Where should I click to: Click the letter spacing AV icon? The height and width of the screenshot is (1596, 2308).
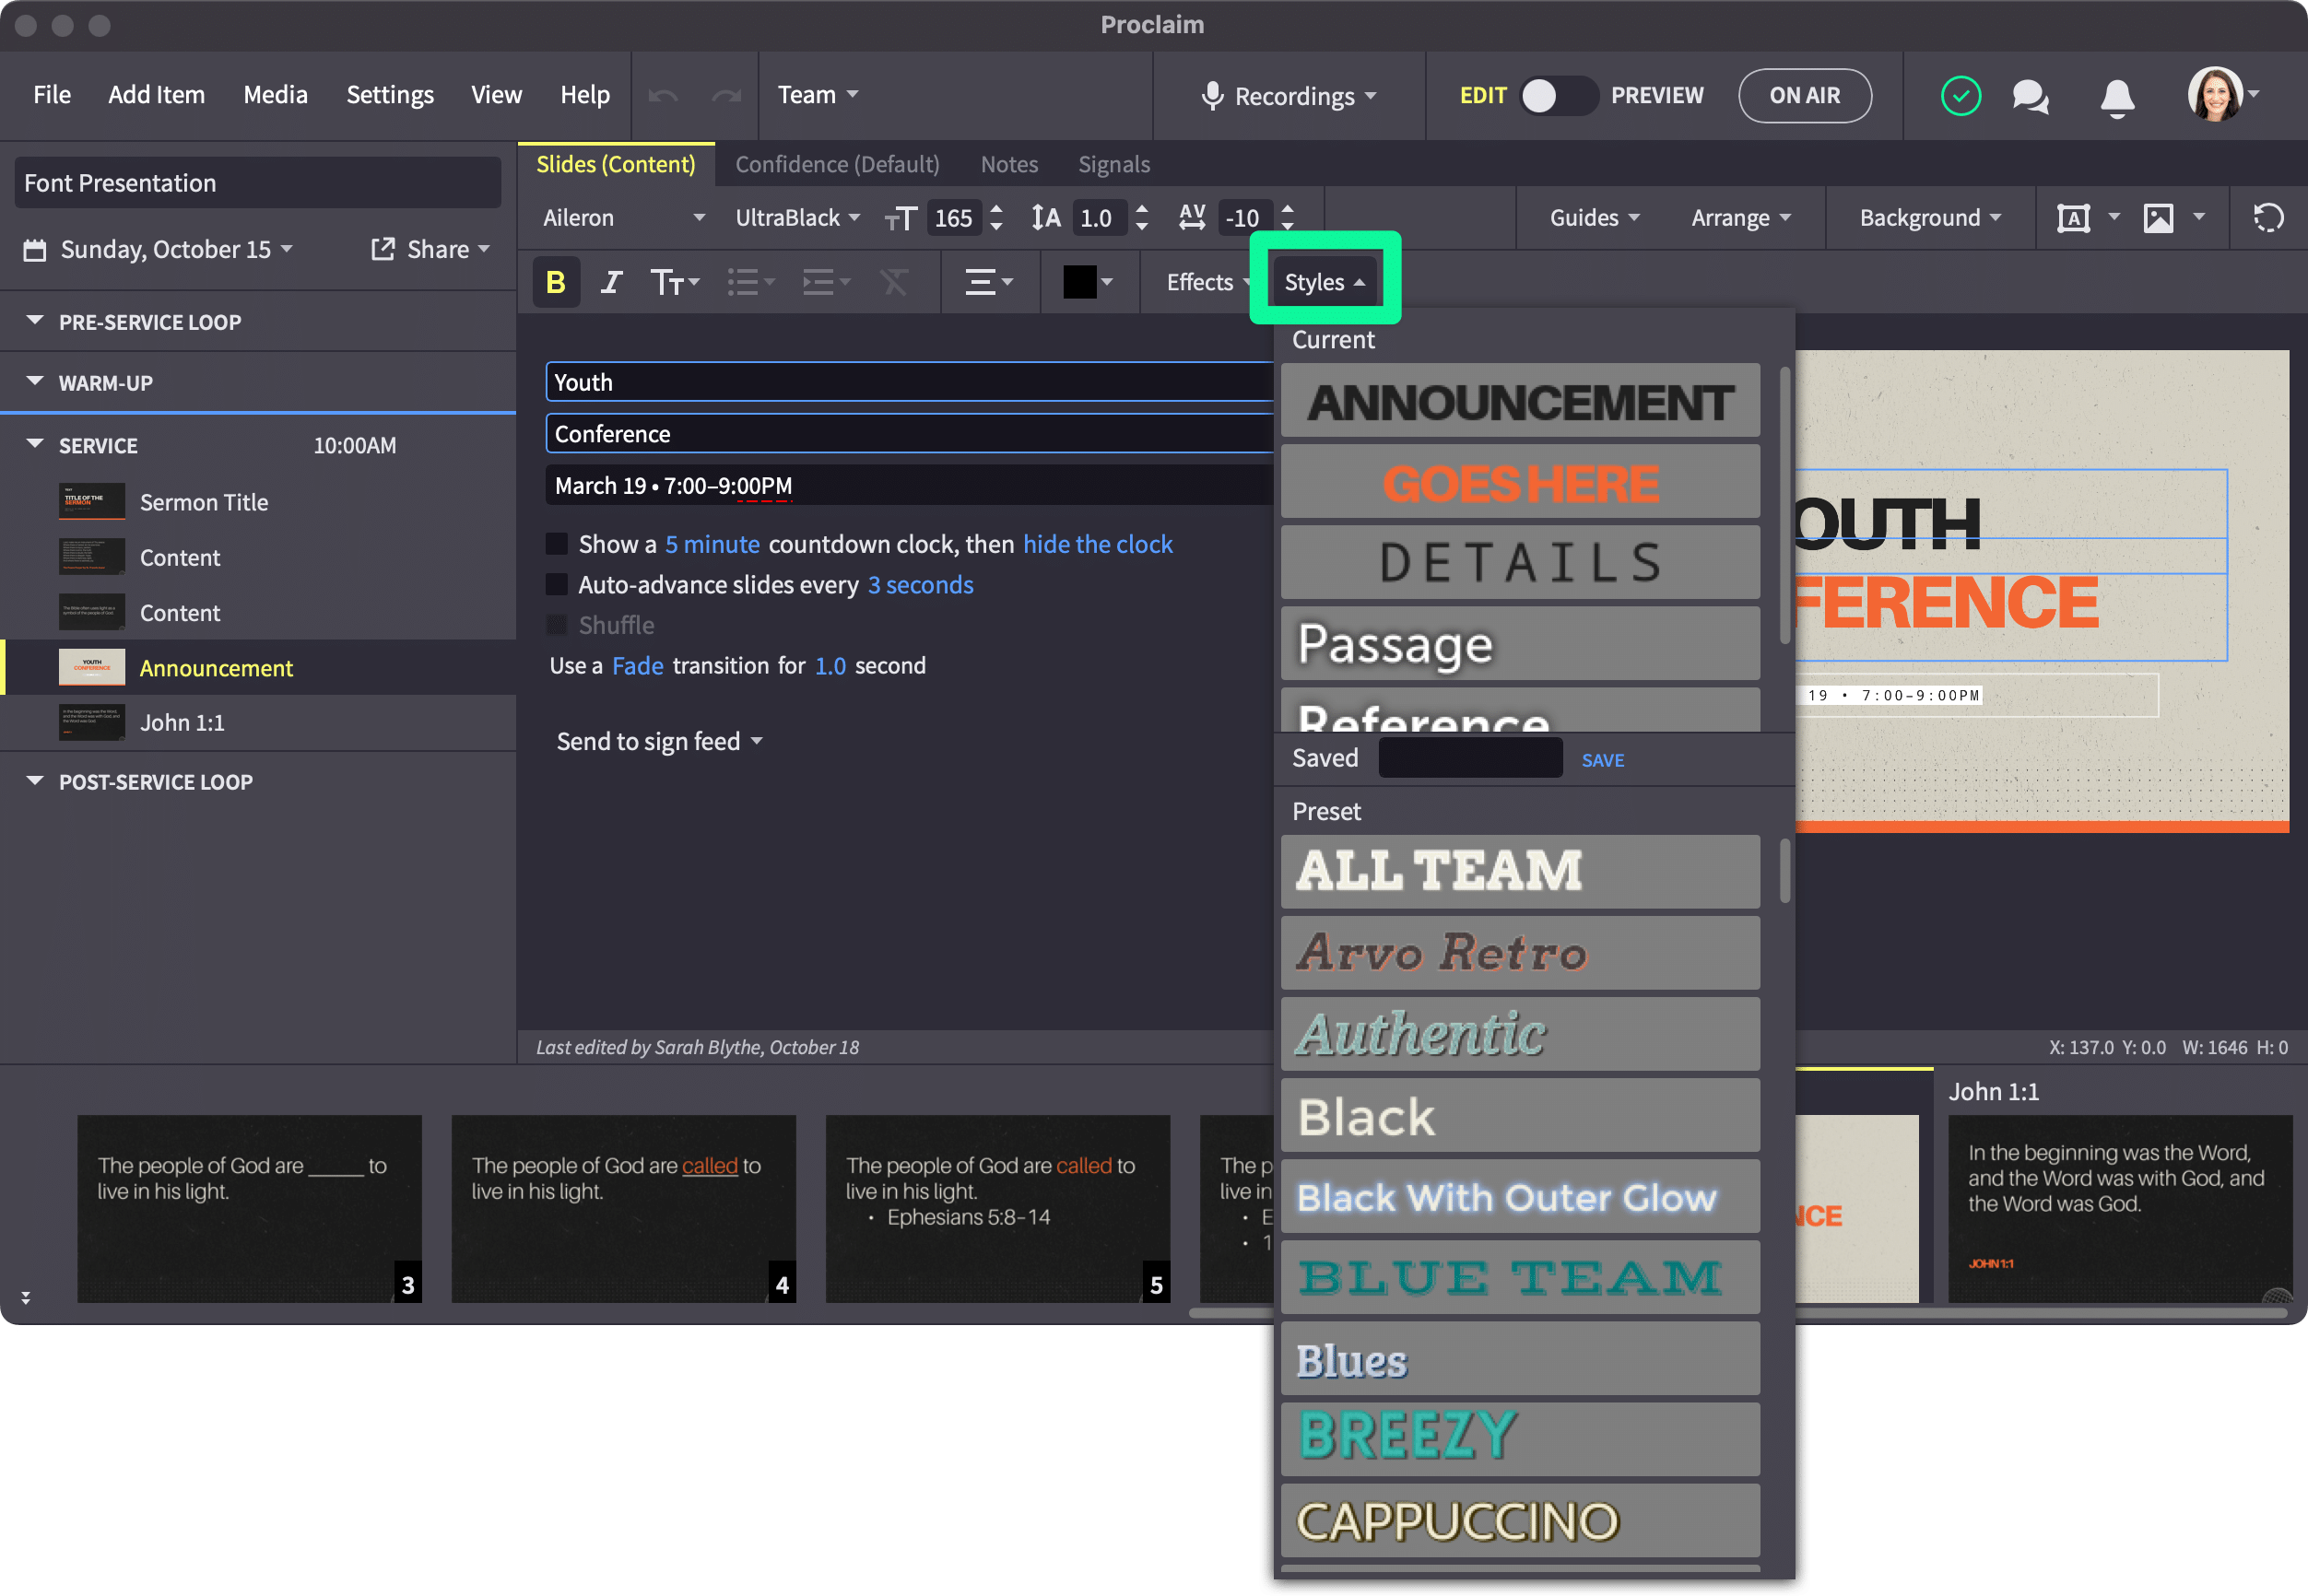tap(1192, 218)
